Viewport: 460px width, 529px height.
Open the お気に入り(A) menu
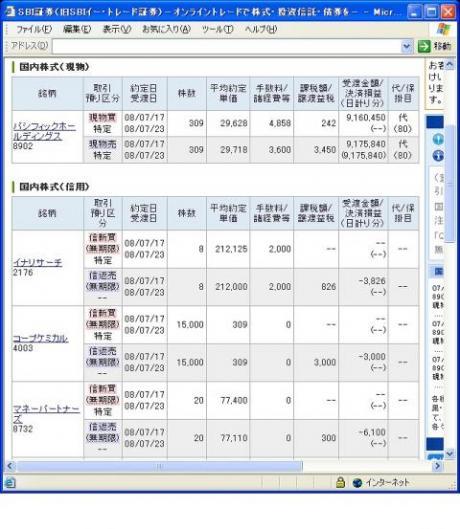166,29
